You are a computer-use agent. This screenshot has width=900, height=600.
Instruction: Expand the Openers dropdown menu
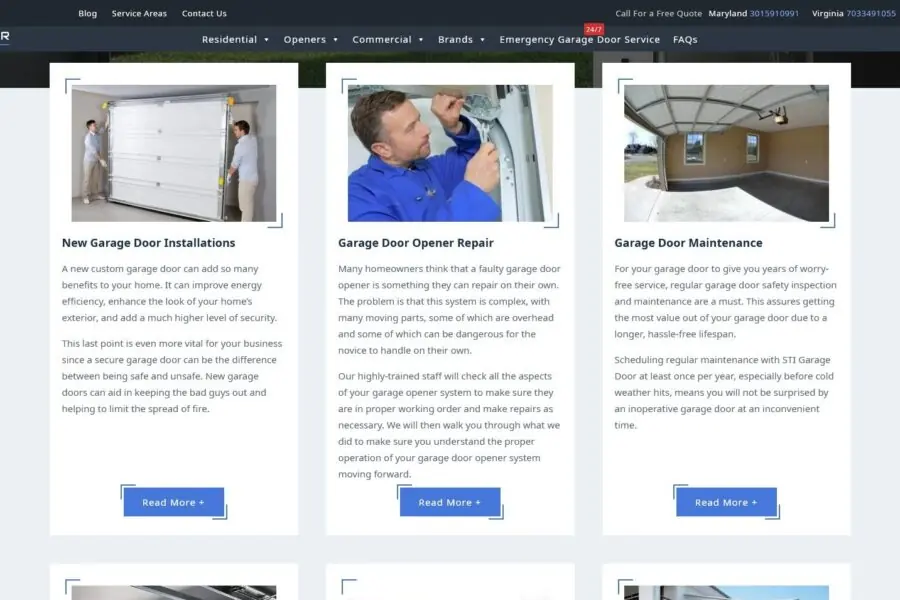point(311,40)
